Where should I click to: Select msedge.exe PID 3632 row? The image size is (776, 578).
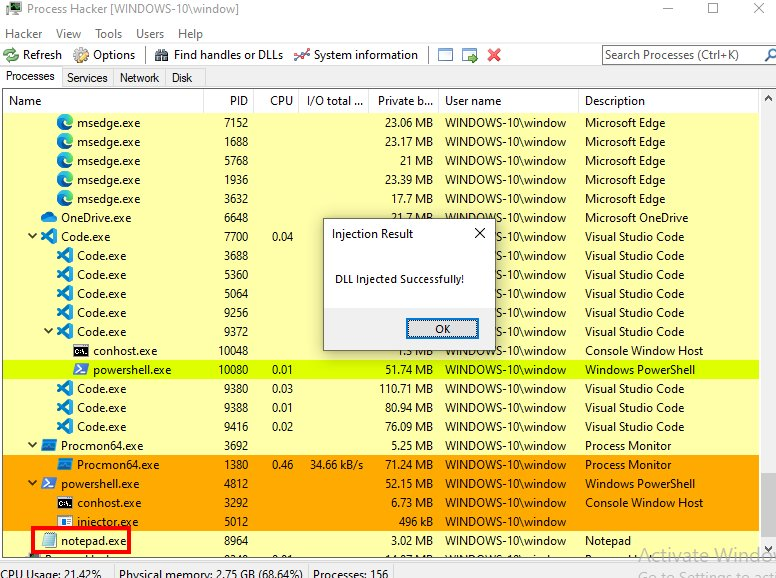[x=381, y=198]
